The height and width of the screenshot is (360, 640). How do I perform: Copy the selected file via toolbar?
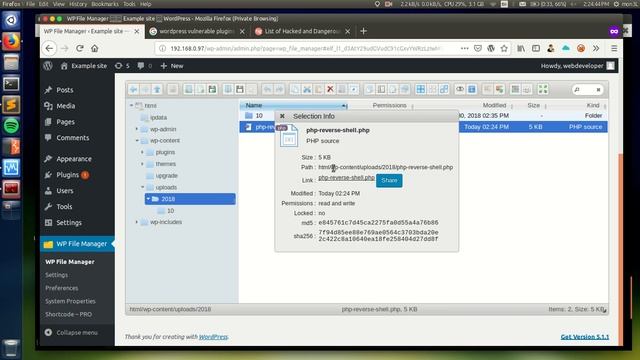point(294,89)
